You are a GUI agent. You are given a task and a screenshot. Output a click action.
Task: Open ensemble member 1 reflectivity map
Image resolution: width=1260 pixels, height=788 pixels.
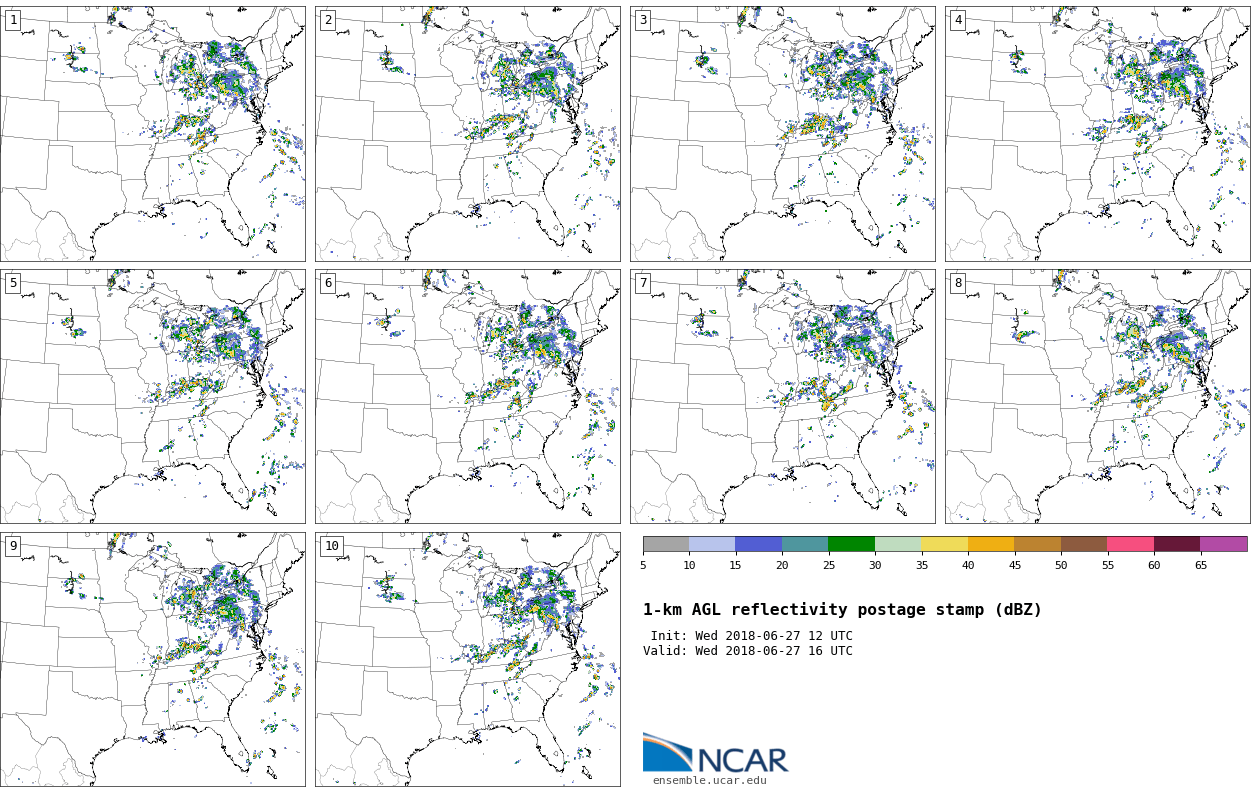(x=153, y=134)
